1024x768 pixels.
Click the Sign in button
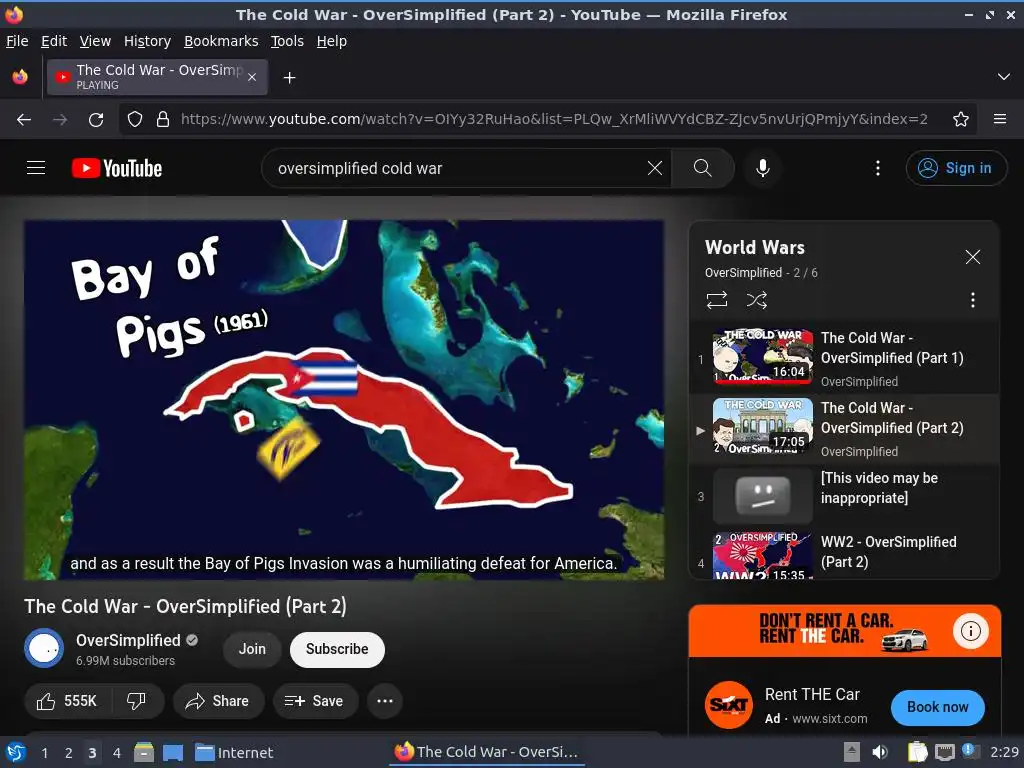tap(956, 168)
